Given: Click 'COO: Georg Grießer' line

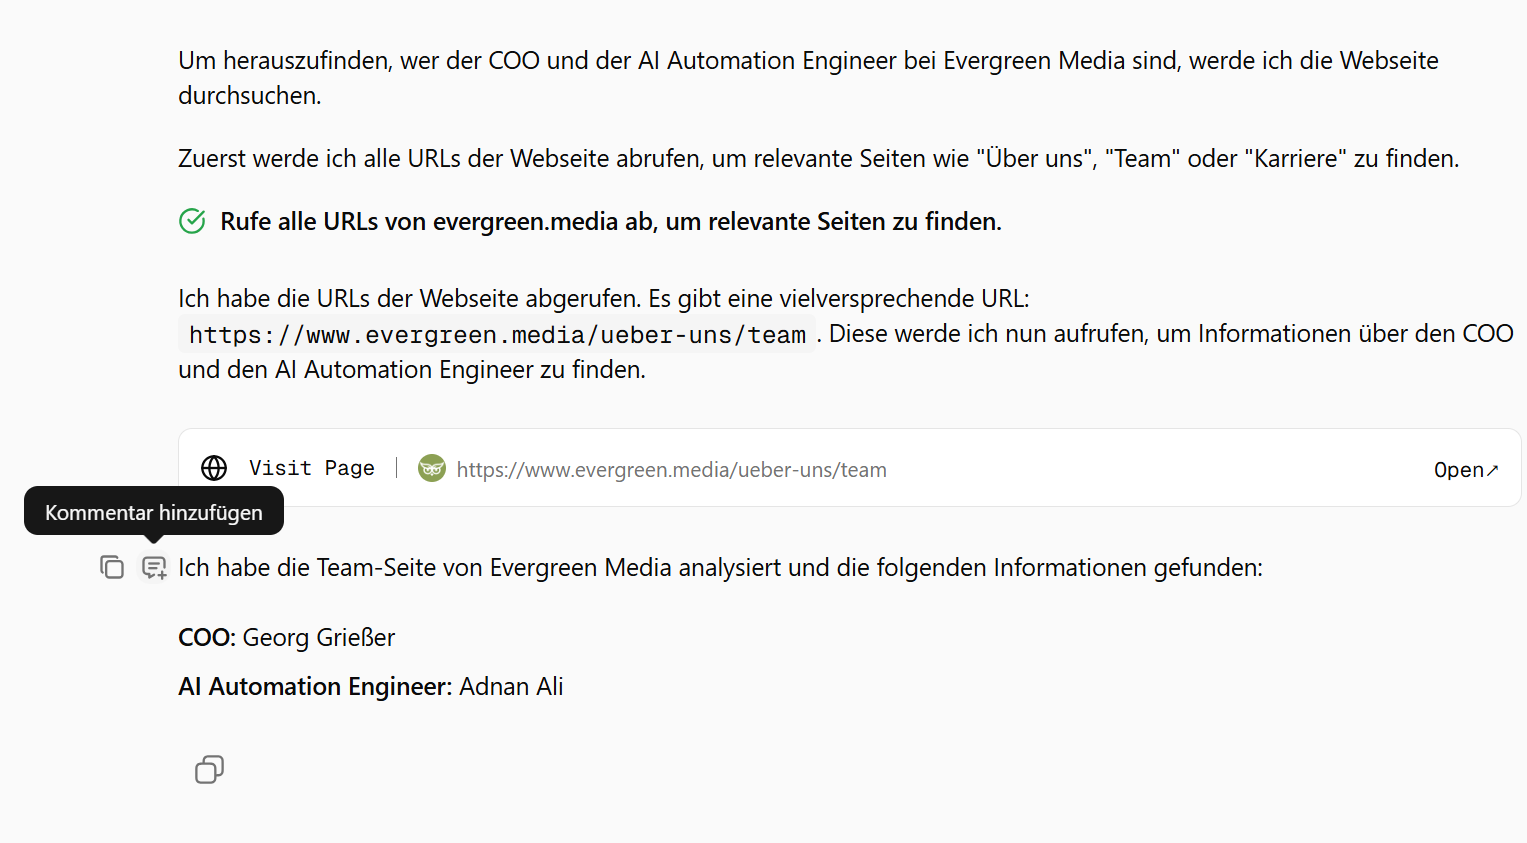Looking at the screenshot, I should [x=287, y=637].
